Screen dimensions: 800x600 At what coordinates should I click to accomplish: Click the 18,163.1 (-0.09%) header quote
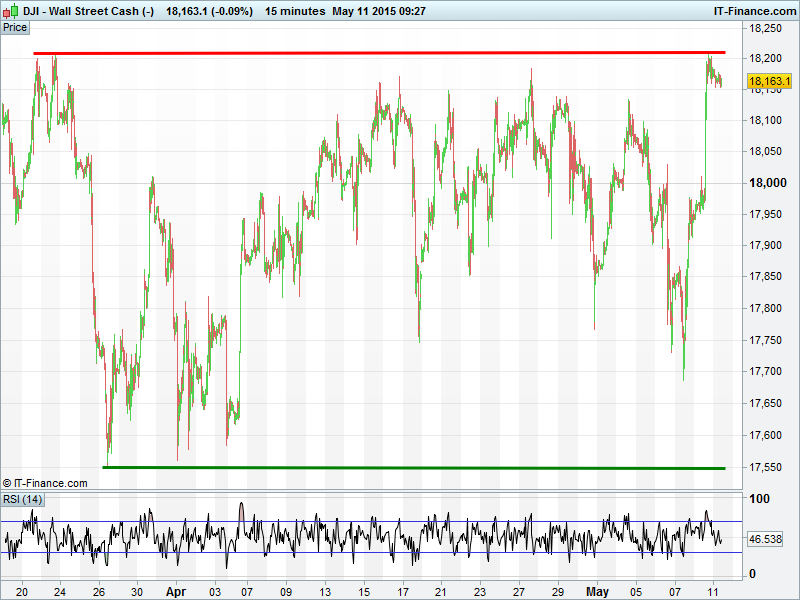tap(209, 11)
